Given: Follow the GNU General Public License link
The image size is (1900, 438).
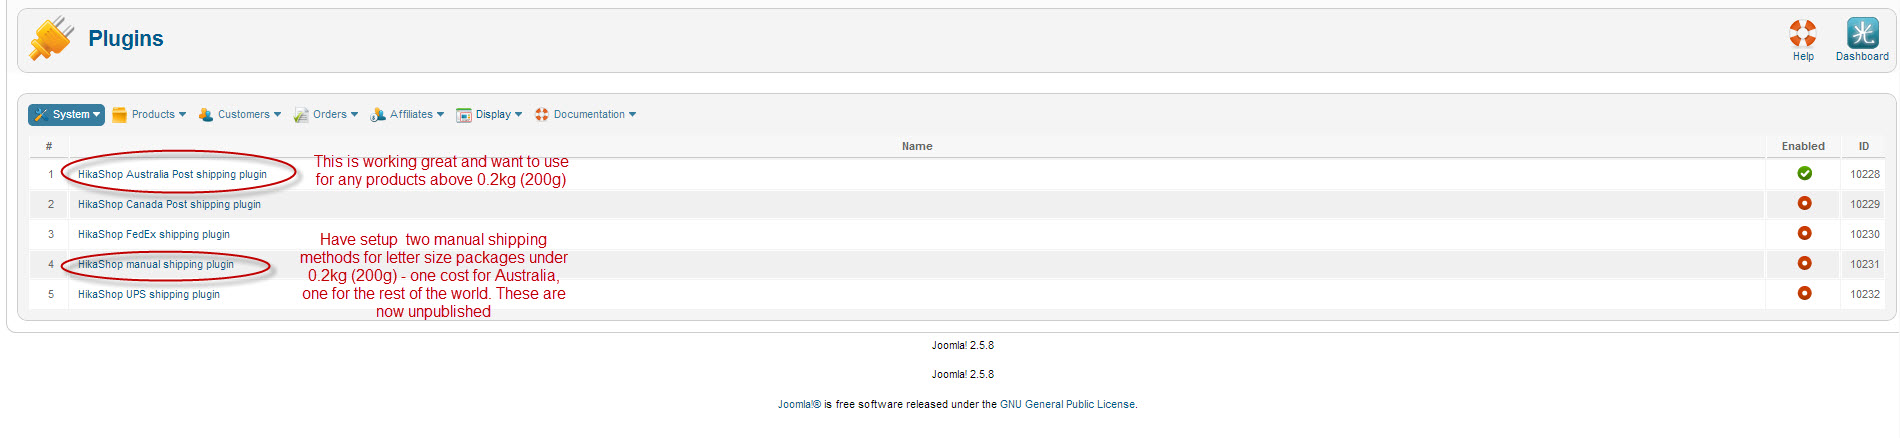Looking at the screenshot, I should tap(1067, 405).
